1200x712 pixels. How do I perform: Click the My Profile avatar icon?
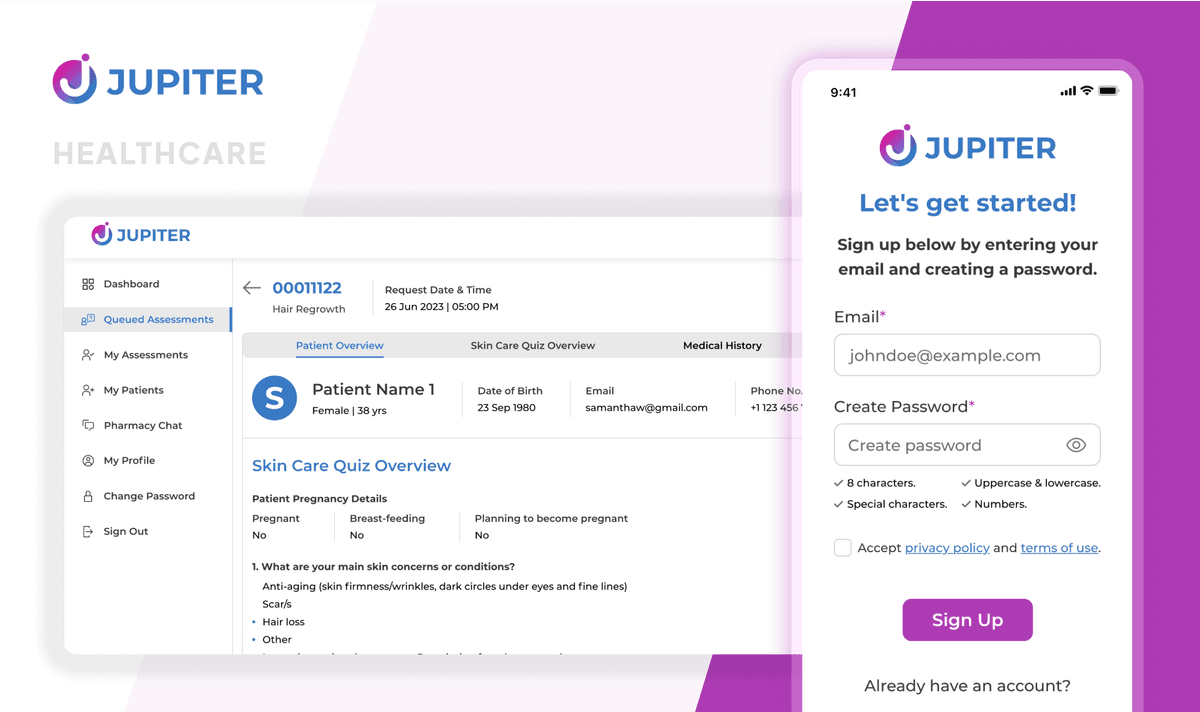tap(88, 461)
